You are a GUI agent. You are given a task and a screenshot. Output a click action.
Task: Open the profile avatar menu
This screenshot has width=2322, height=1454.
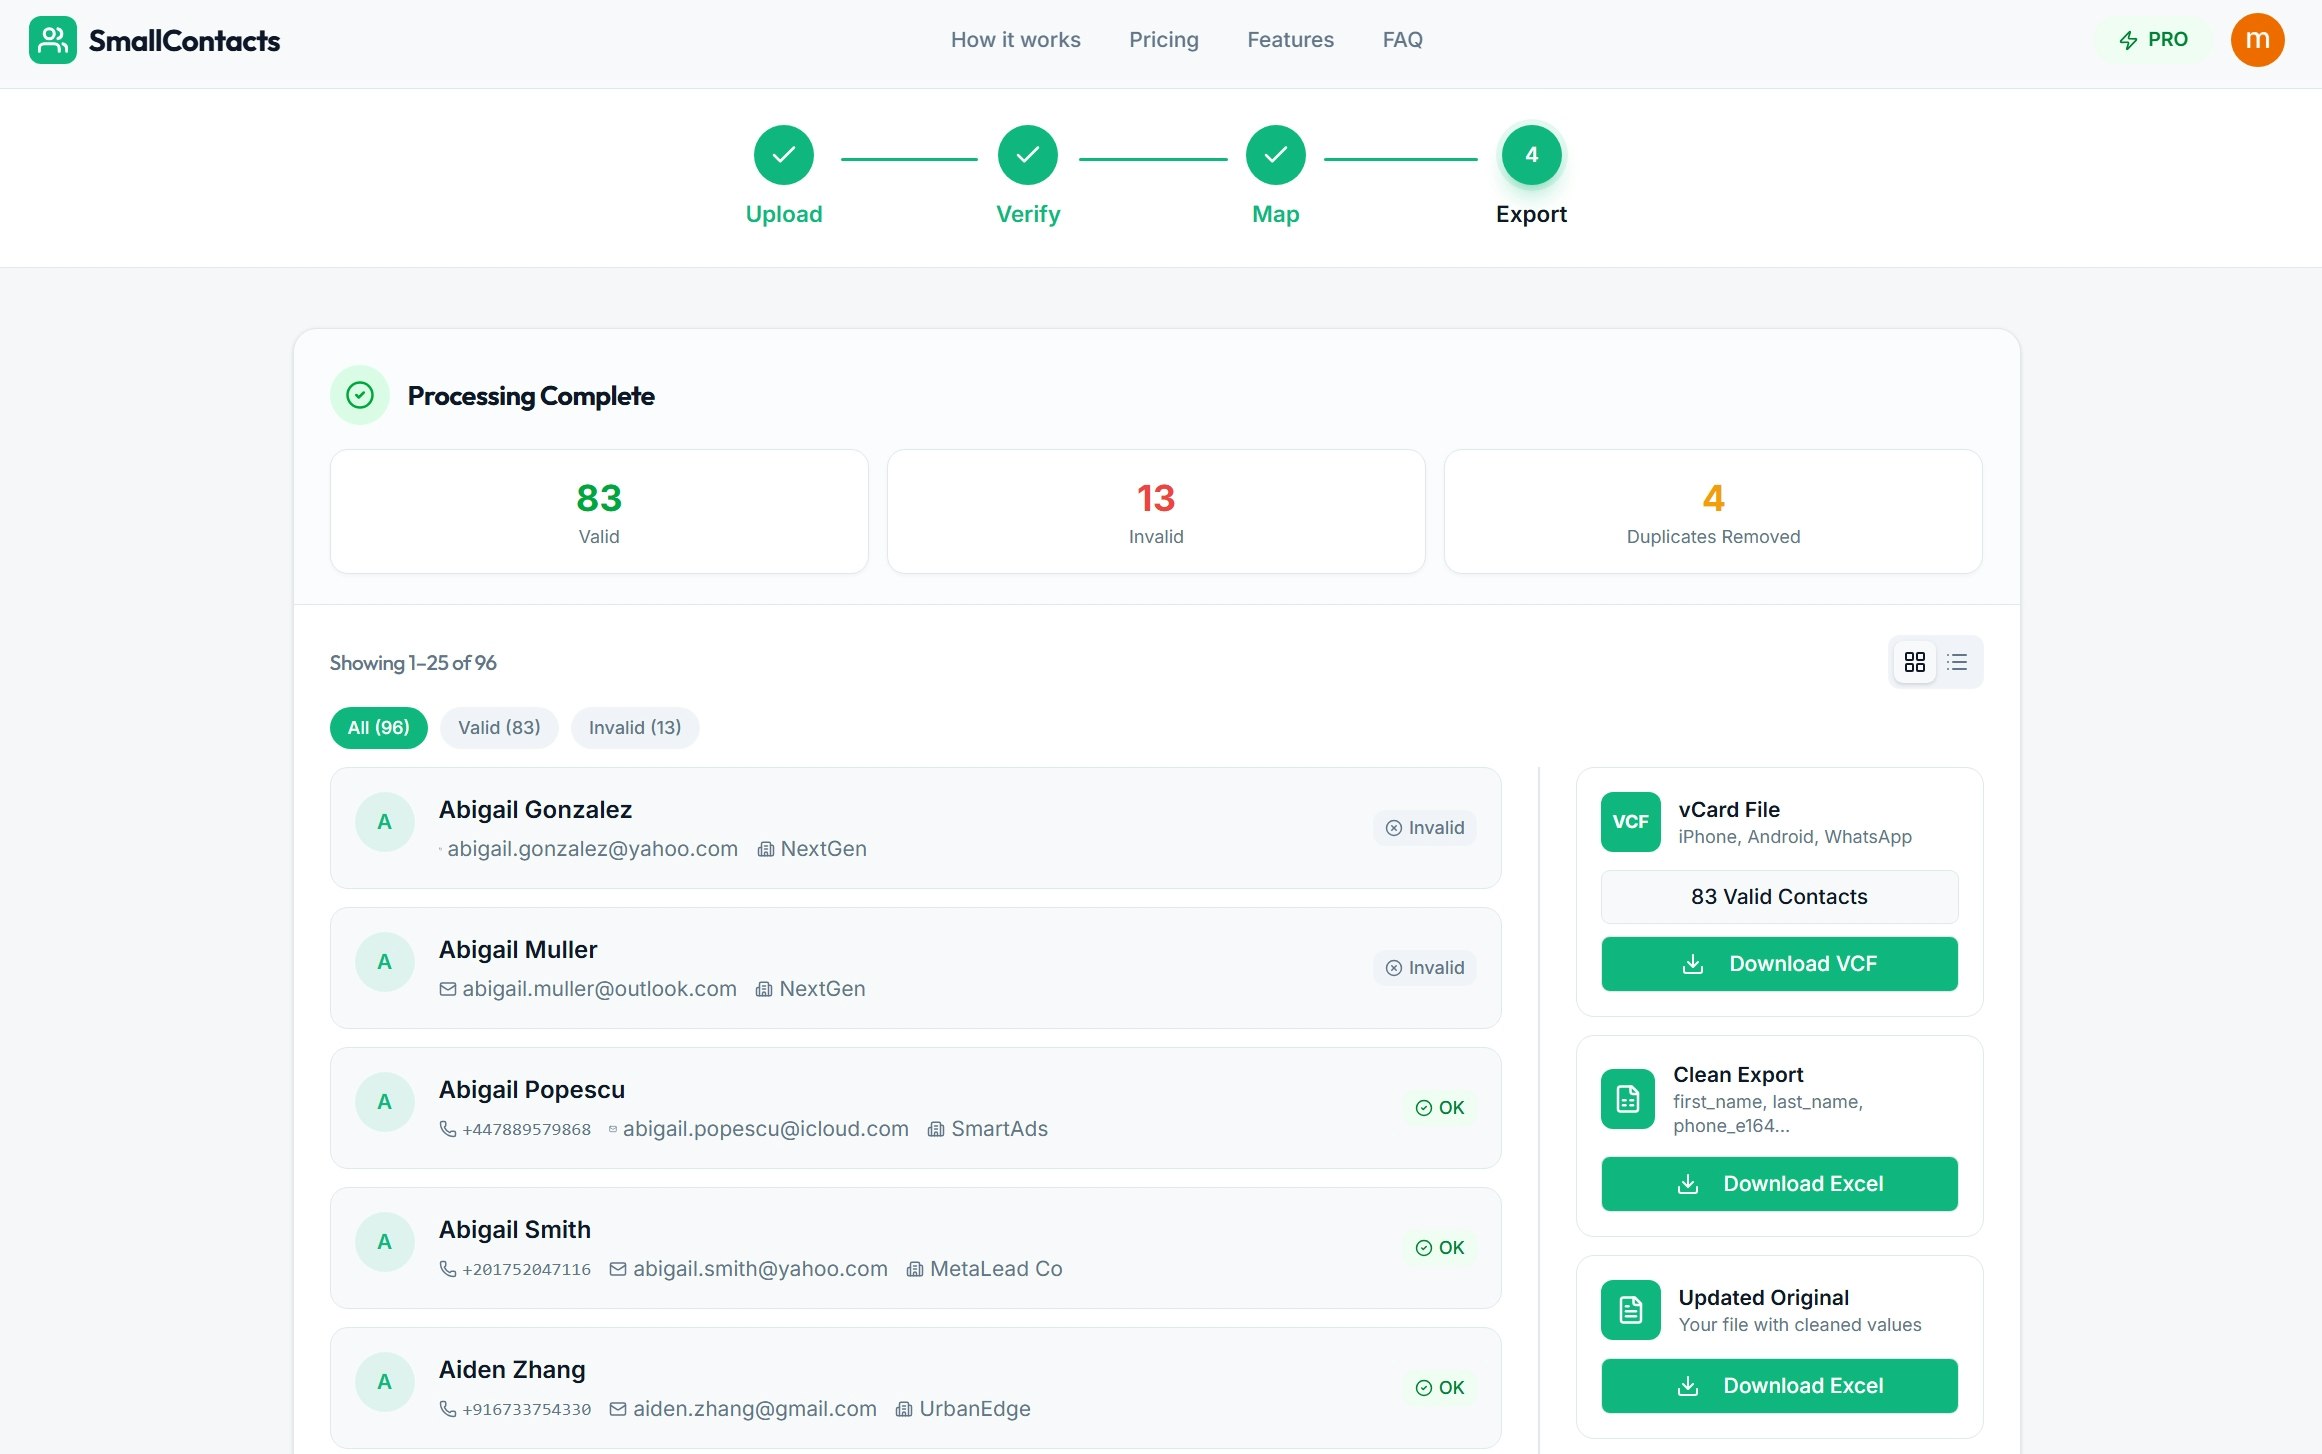pyautogui.click(x=2257, y=40)
